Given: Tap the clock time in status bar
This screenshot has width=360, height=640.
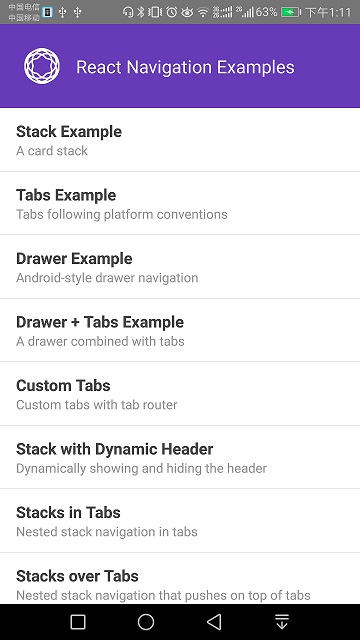Looking at the screenshot, I should (328, 12).
